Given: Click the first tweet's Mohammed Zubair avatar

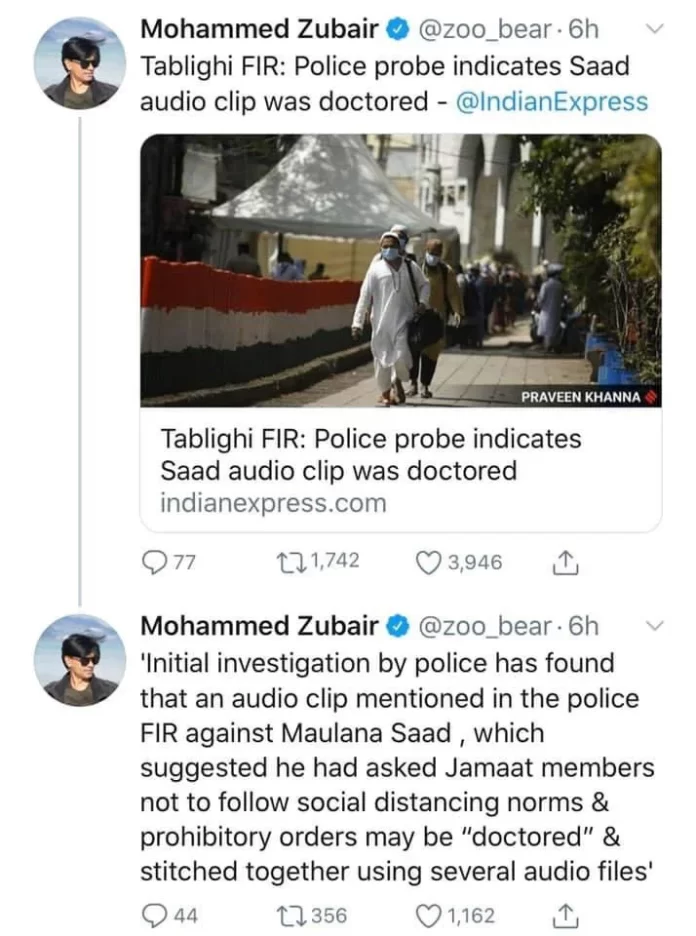Looking at the screenshot, I should click(80, 63).
